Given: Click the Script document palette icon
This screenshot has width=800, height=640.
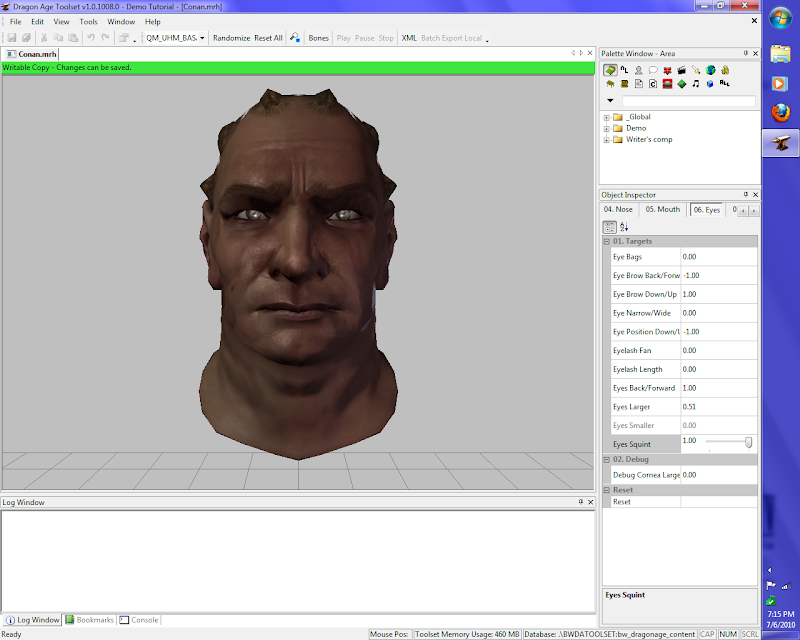Looking at the screenshot, I should pyautogui.click(x=638, y=84).
